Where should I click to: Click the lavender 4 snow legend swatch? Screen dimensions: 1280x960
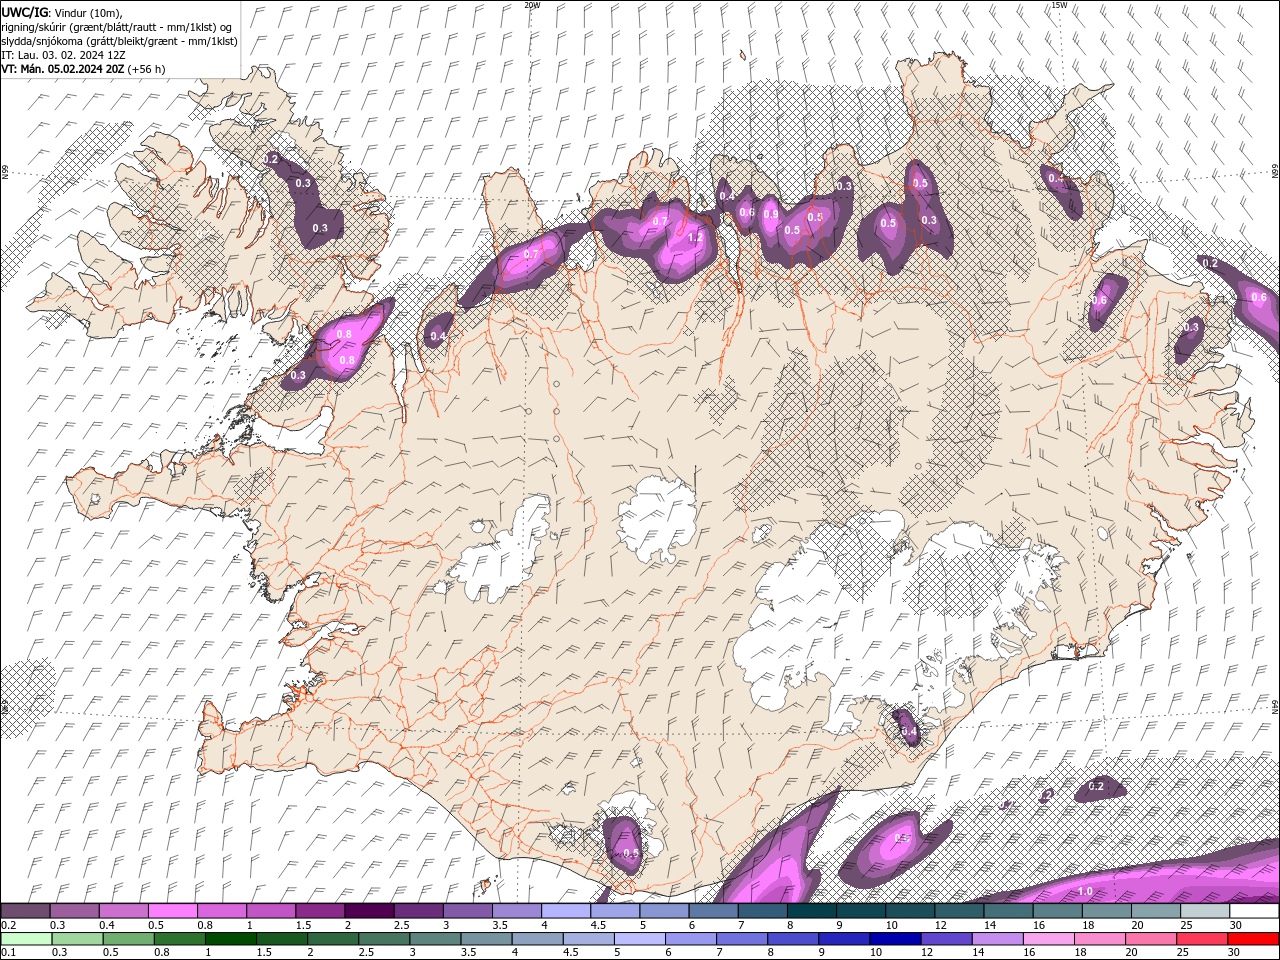pyautogui.click(x=564, y=911)
